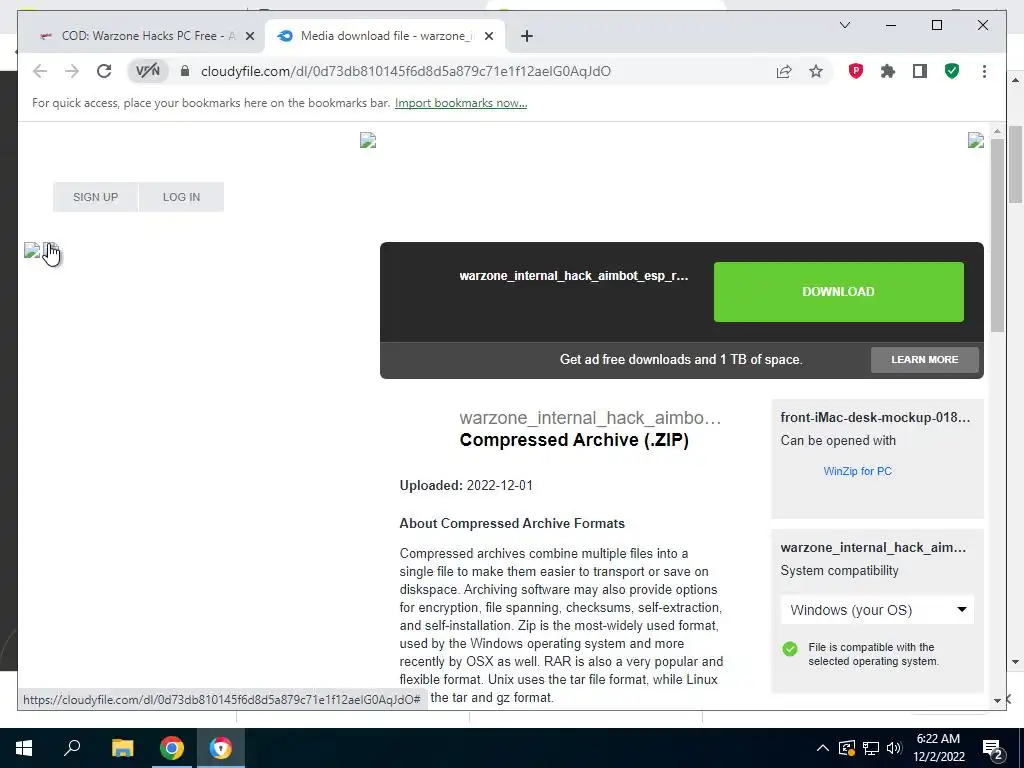Click the network tray icon
1024x768 pixels.
coord(871,748)
